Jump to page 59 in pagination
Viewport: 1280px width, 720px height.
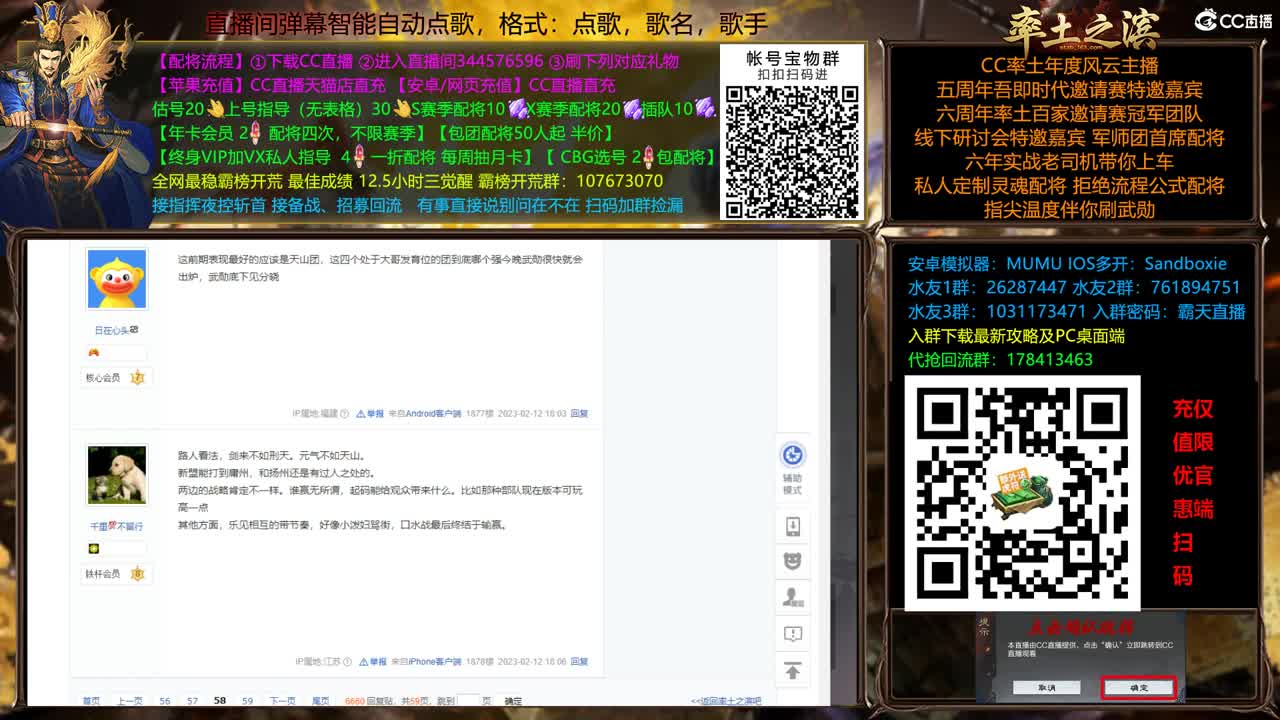[246, 700]
